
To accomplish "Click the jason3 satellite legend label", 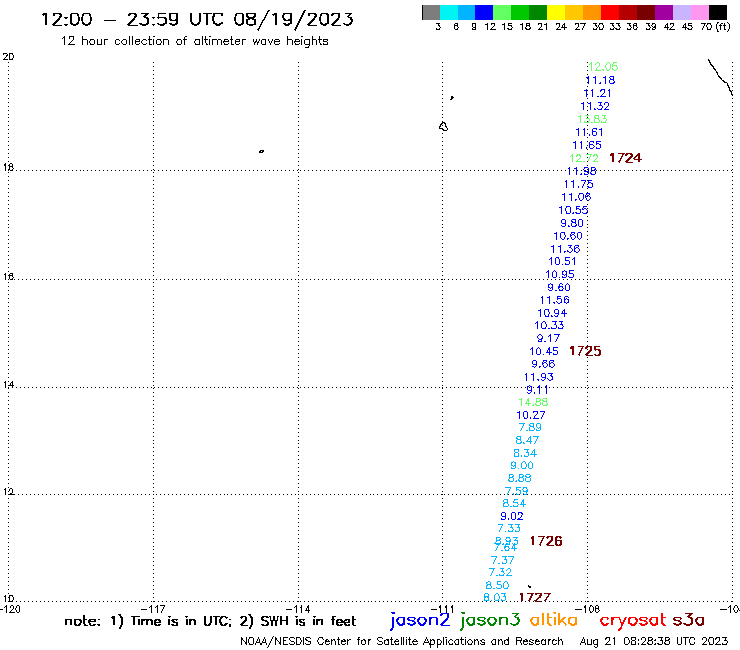I will pos(490,620).
